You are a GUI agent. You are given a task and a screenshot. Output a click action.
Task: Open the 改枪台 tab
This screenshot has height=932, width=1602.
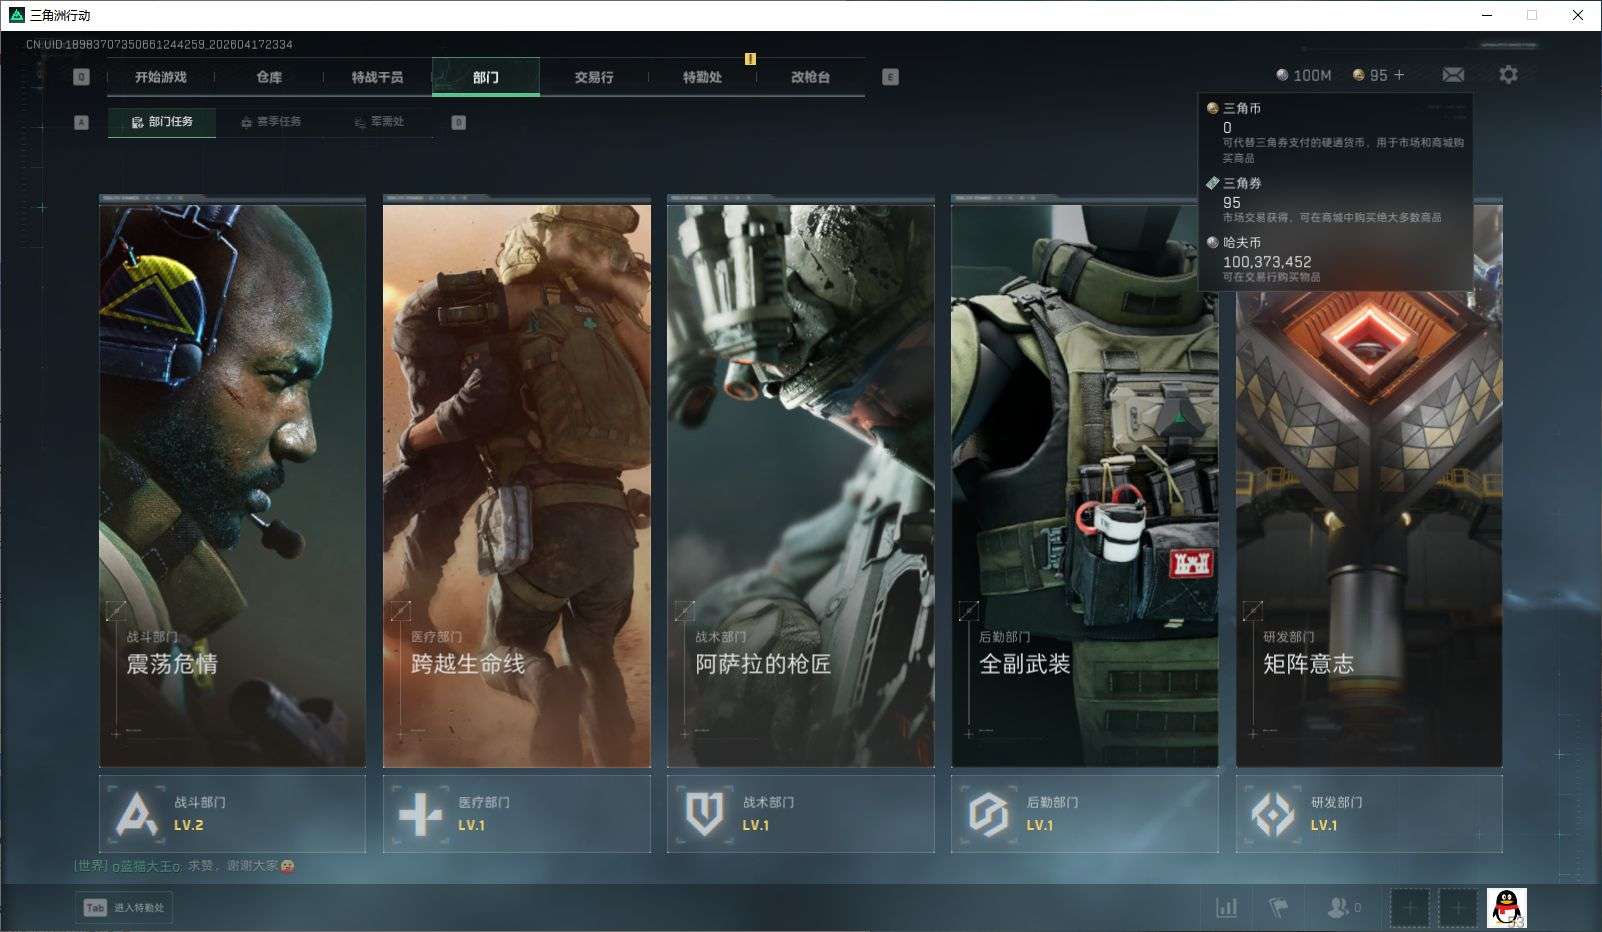pos(810,77)
